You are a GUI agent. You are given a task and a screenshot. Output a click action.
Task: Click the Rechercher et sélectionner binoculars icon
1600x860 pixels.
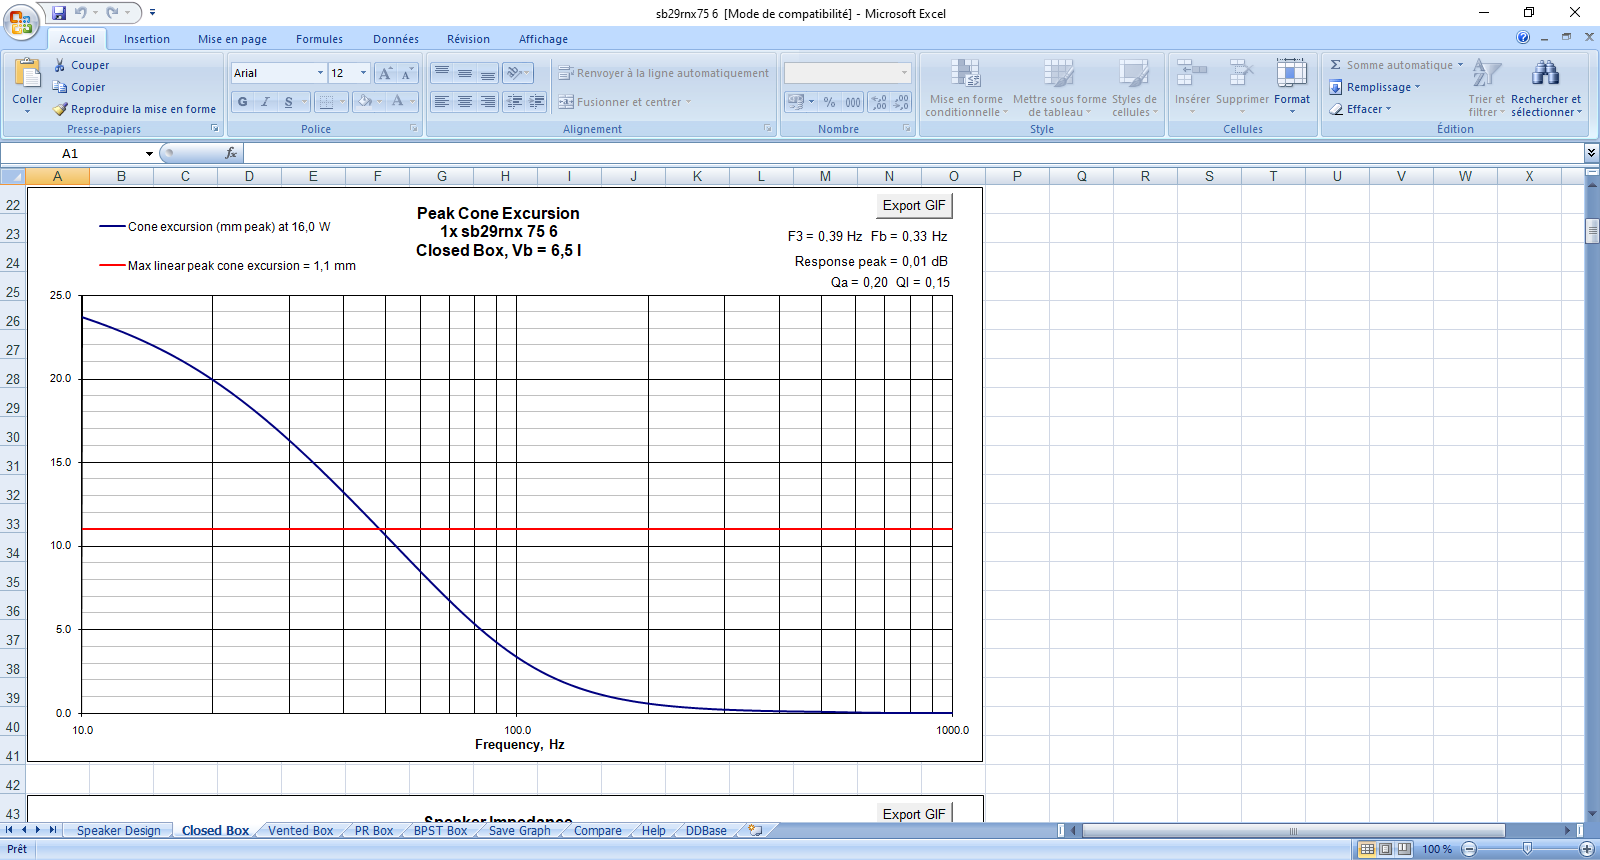coord(1545,73)
